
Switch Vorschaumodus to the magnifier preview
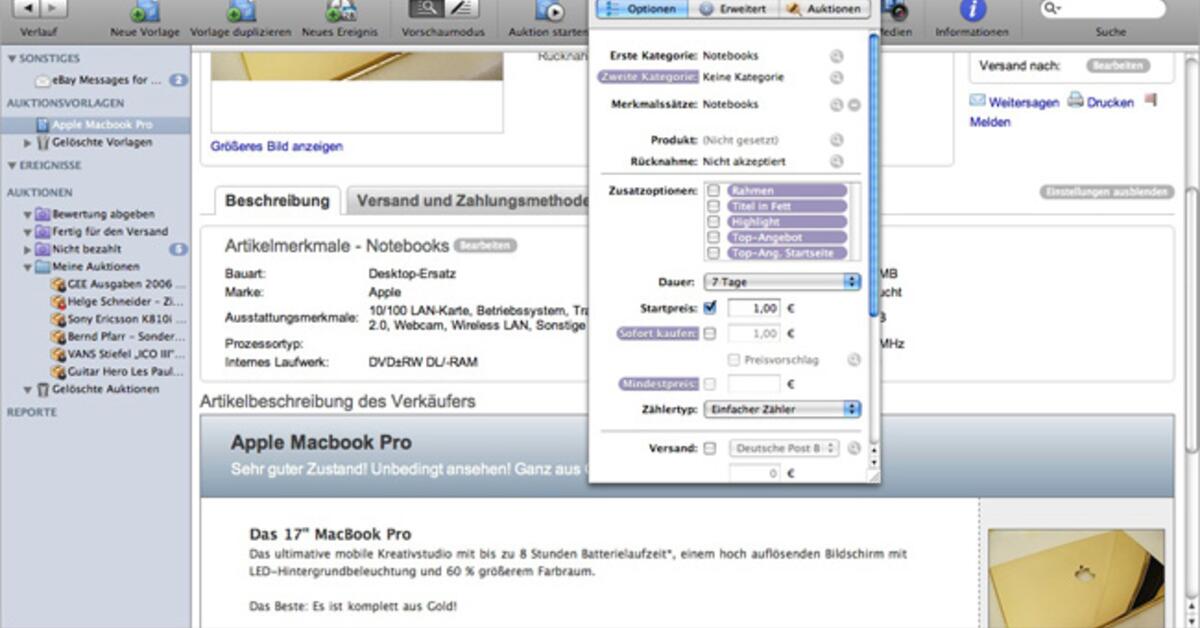click(x=425, y=9)
